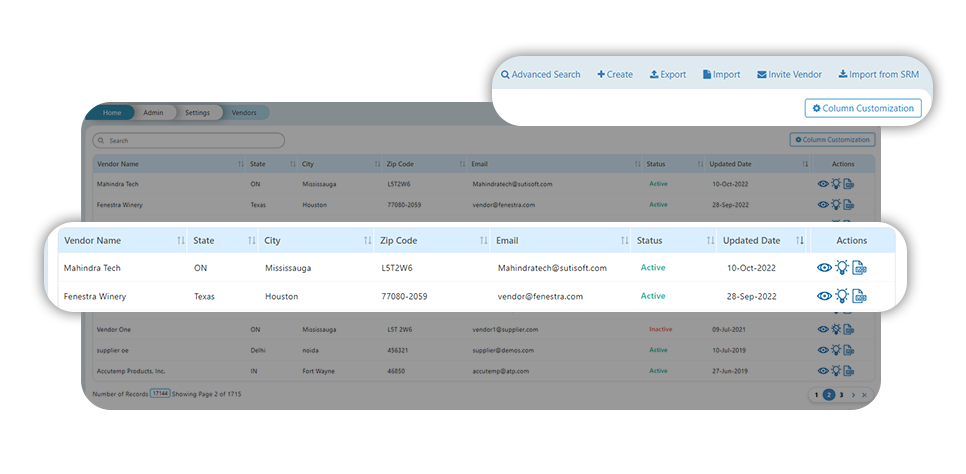
Task: Jump to the last page arrow
Action: click(864, 395)
